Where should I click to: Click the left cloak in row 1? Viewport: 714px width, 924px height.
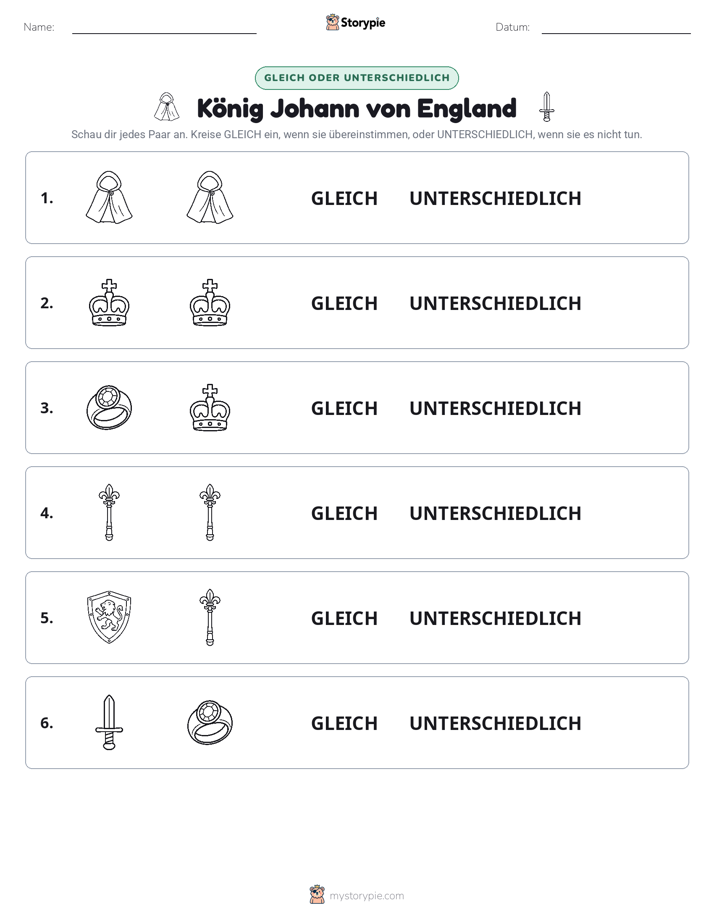(x=109, y=198)
